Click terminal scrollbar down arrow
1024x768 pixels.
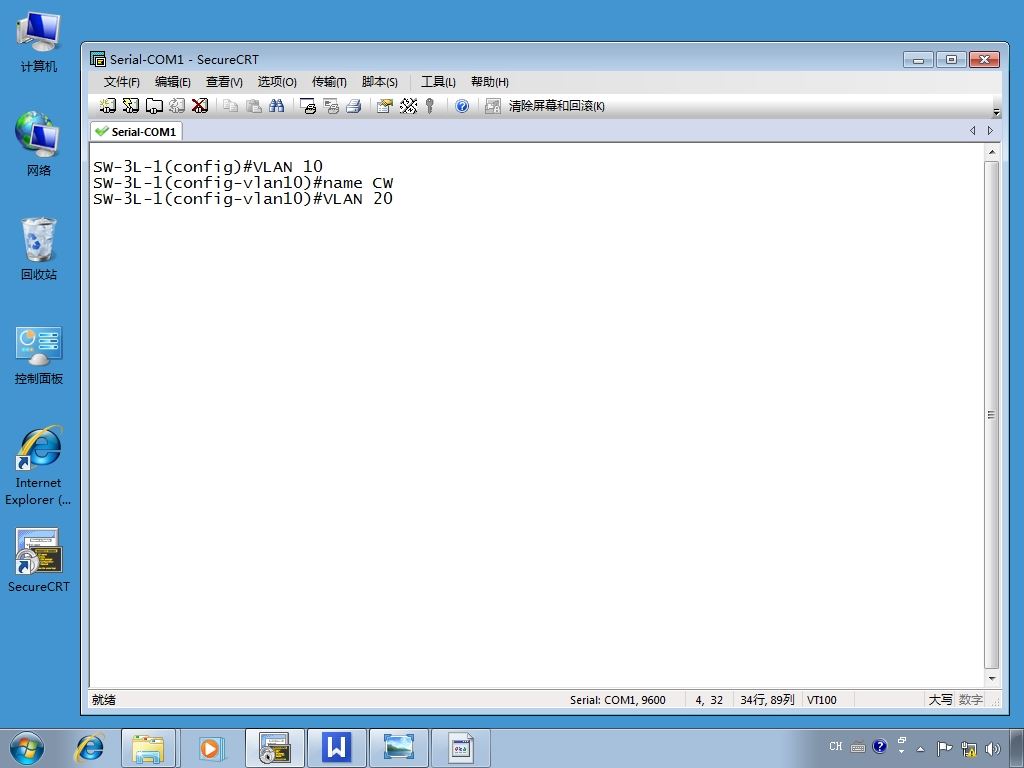point(991,679)
